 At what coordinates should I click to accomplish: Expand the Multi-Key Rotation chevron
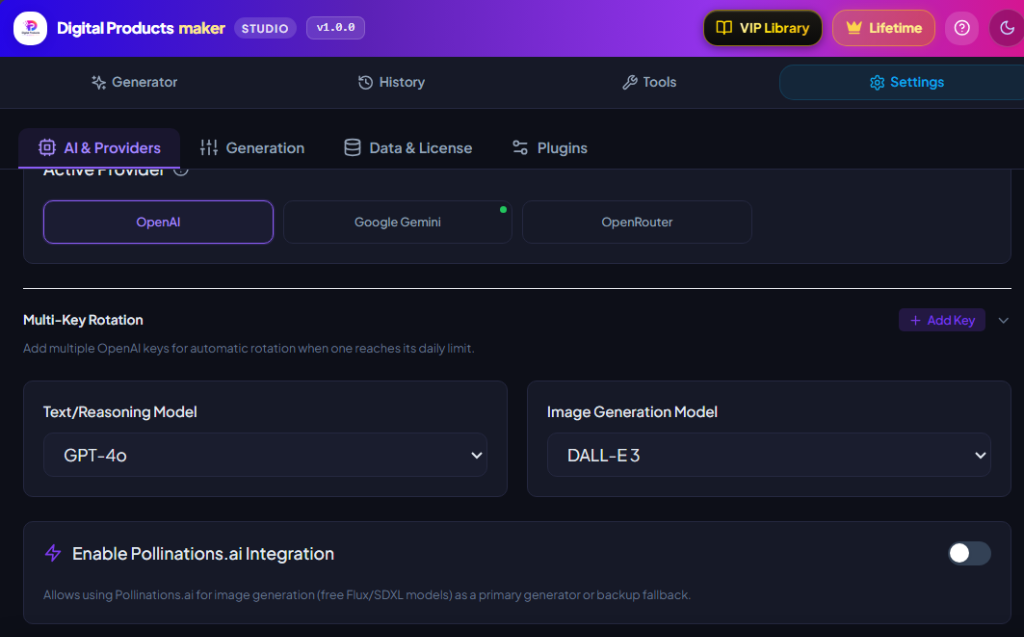[1003, 320]
